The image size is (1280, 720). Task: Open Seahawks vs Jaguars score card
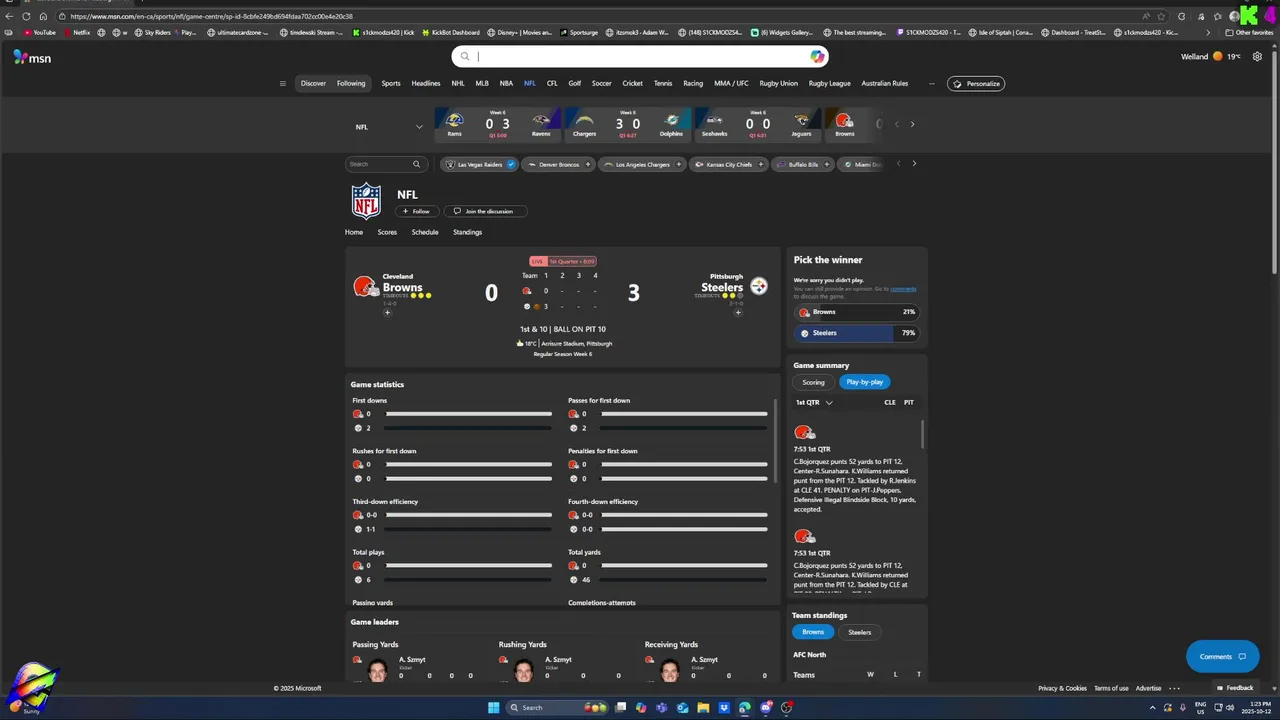(x=757, y=124)
